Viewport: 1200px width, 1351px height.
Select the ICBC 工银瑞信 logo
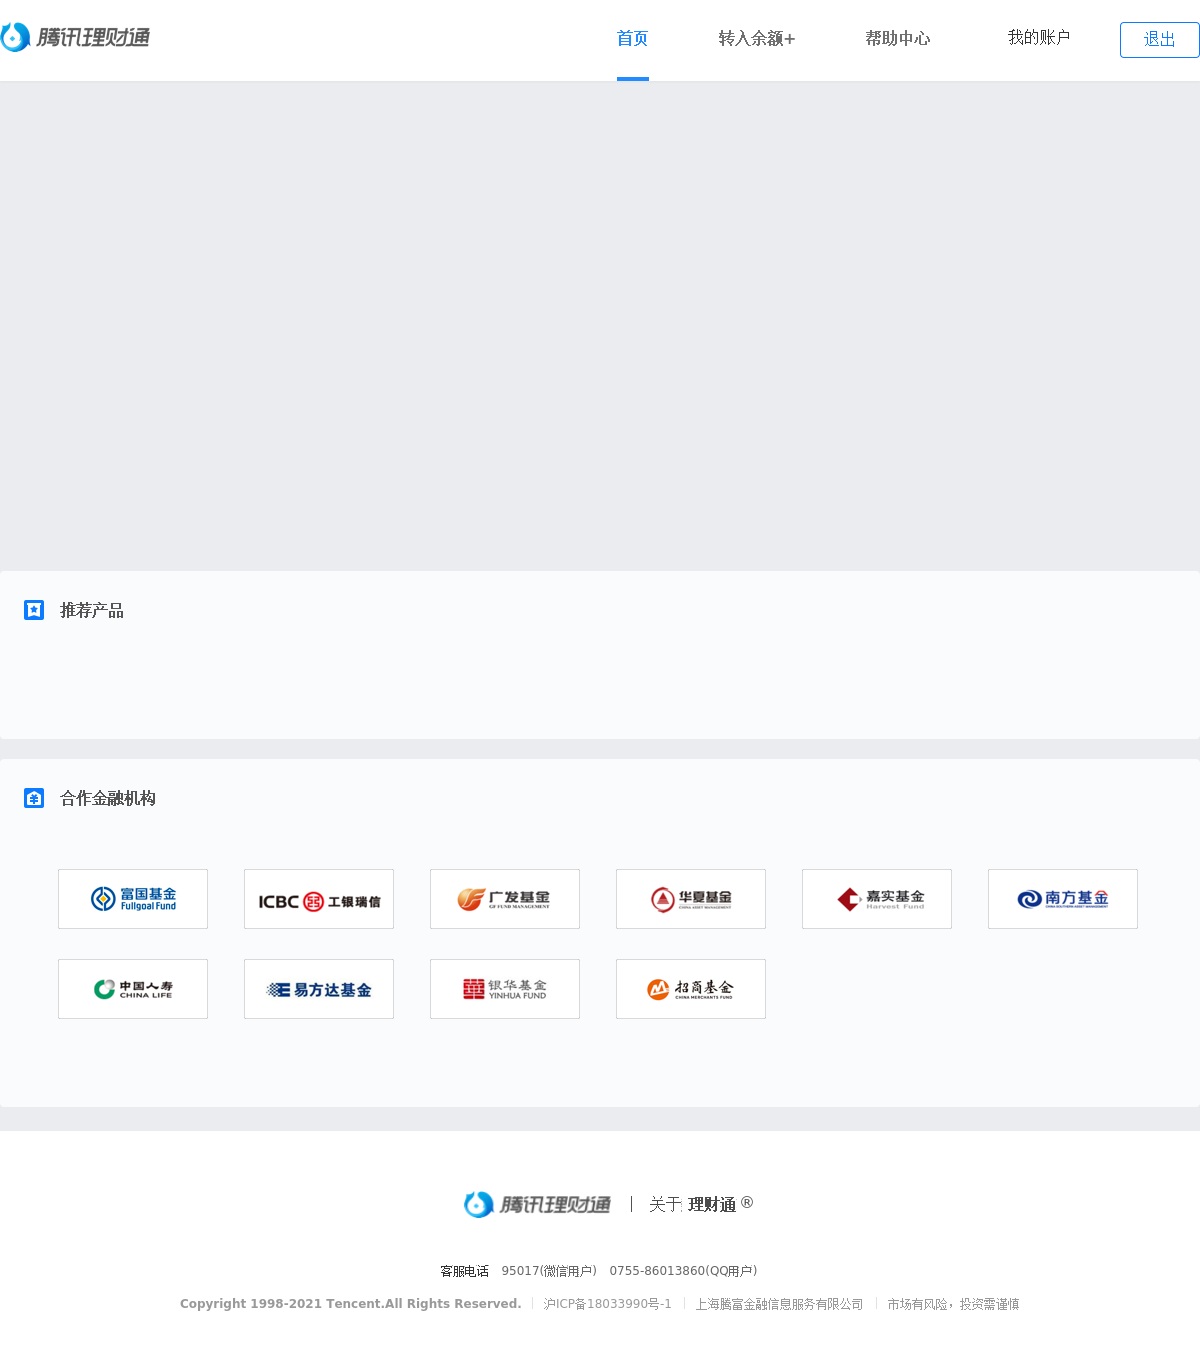coord(319,899)
